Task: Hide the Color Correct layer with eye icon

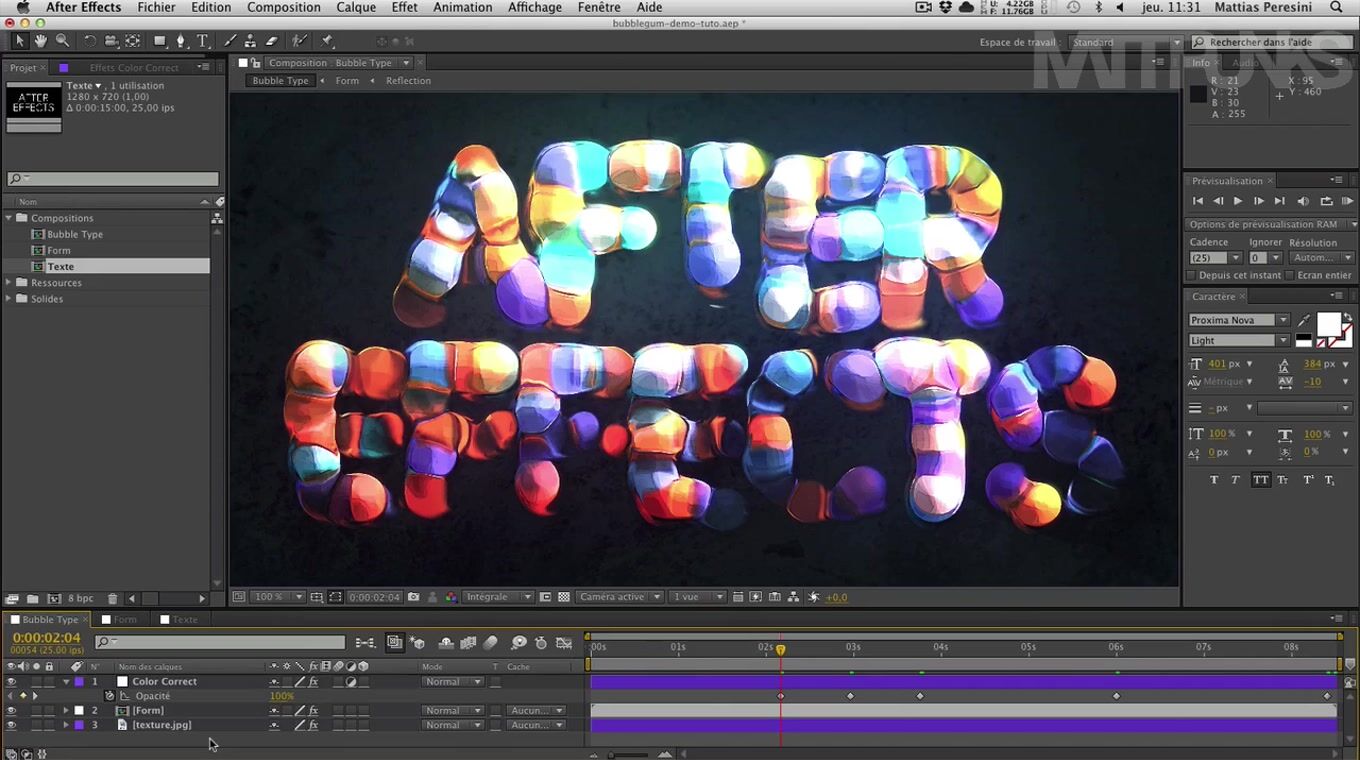Action: 11,682
